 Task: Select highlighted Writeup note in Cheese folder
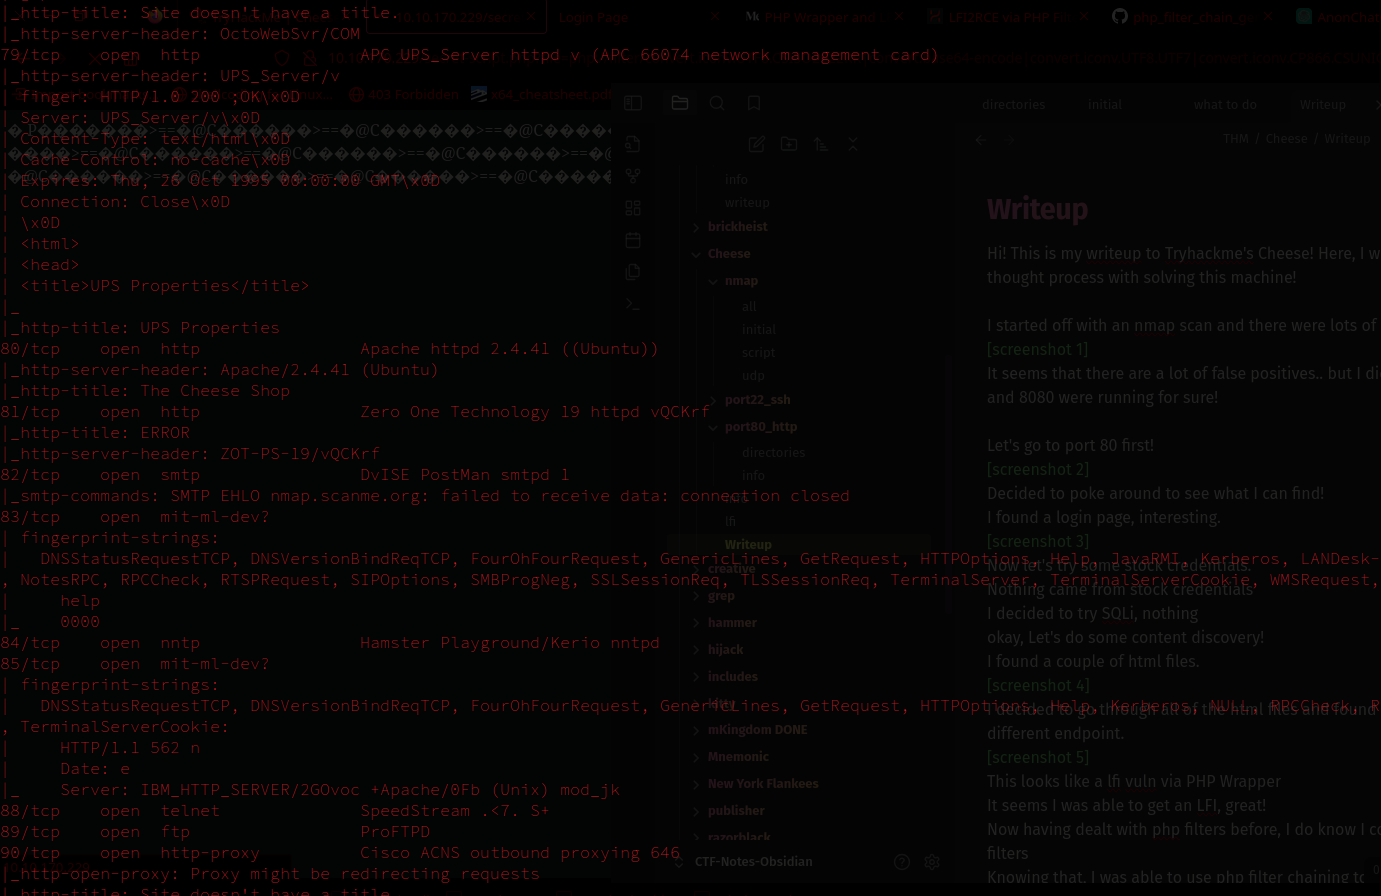[748, 545]
